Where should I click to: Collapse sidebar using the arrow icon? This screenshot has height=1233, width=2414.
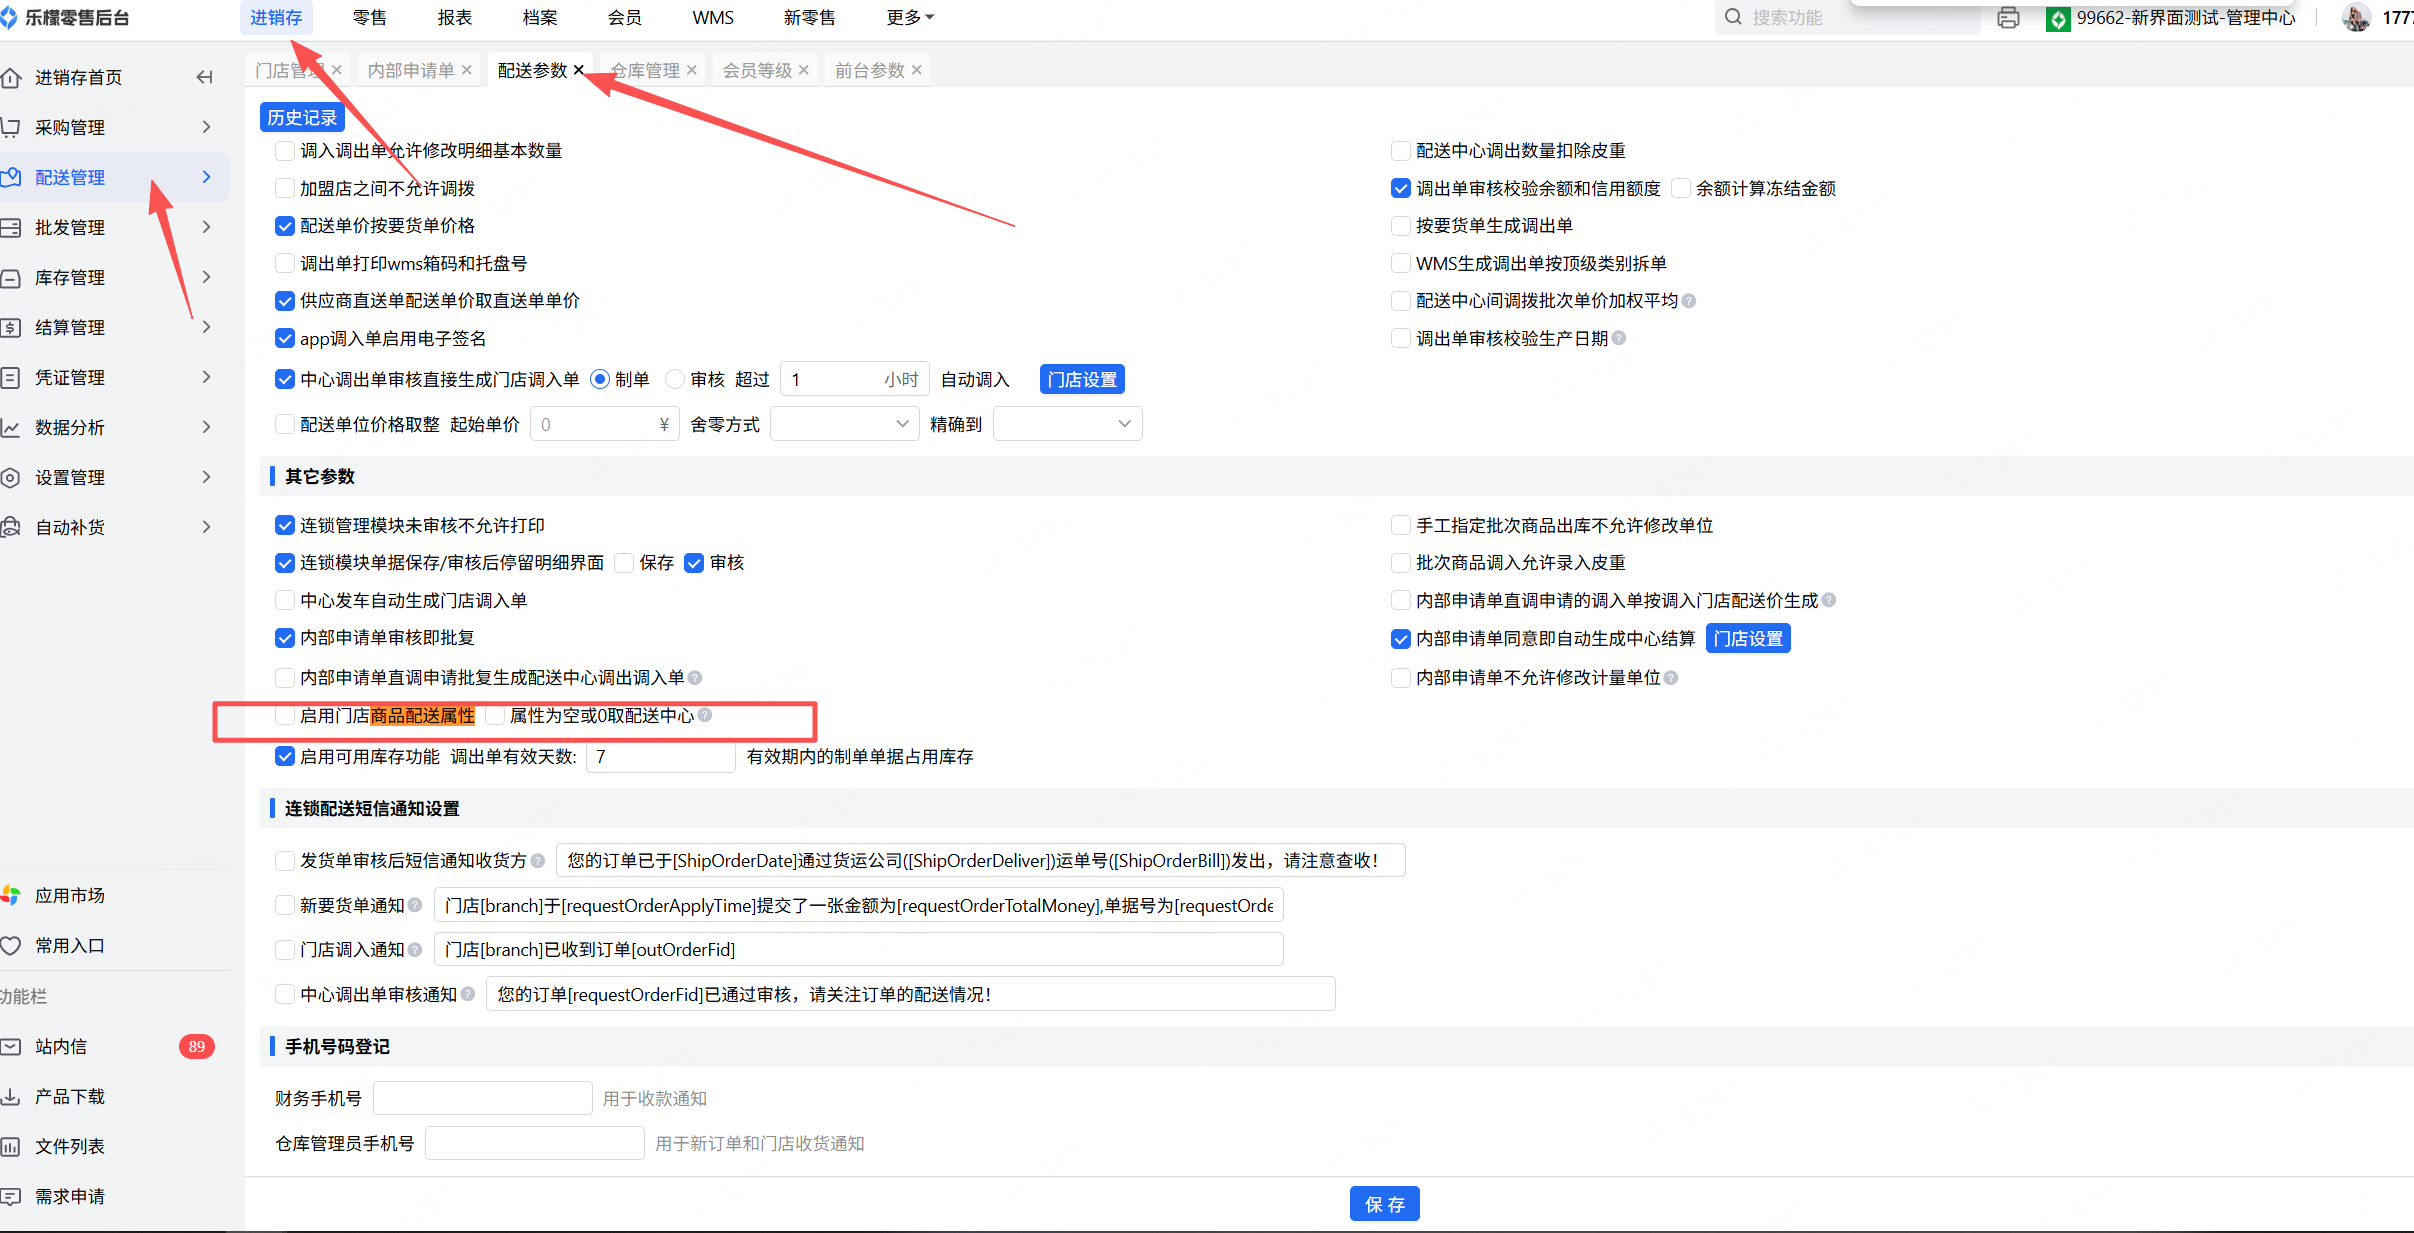[205, 77]
